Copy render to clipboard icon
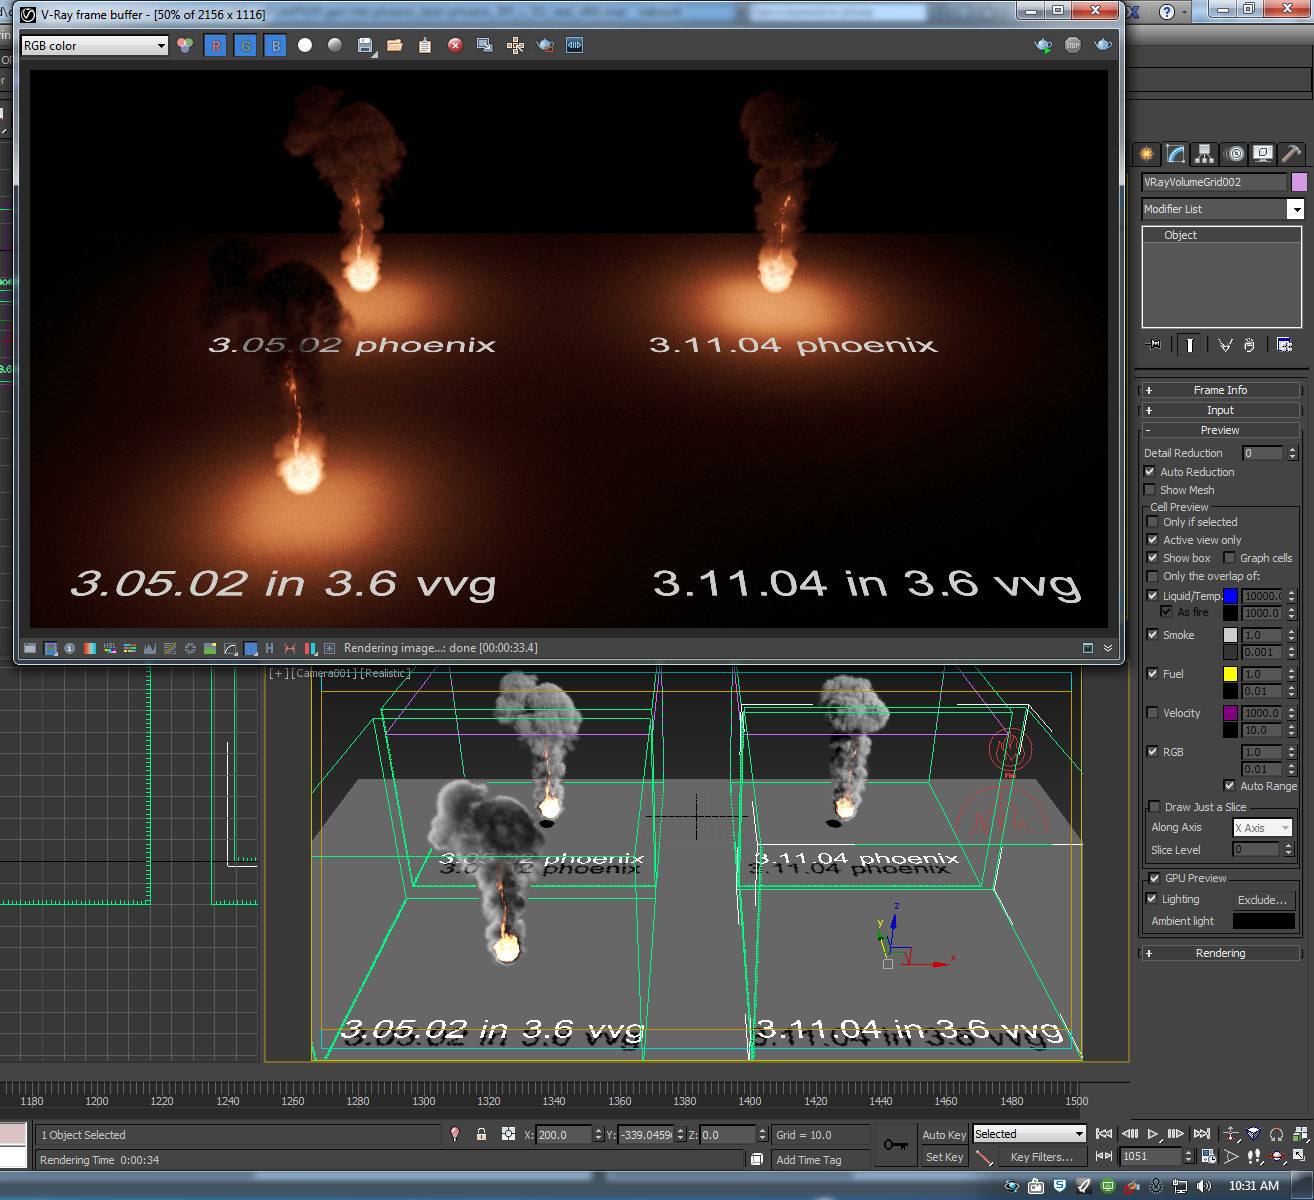The width and height of the screenshot is (1314, 1200). click(425, 46)
